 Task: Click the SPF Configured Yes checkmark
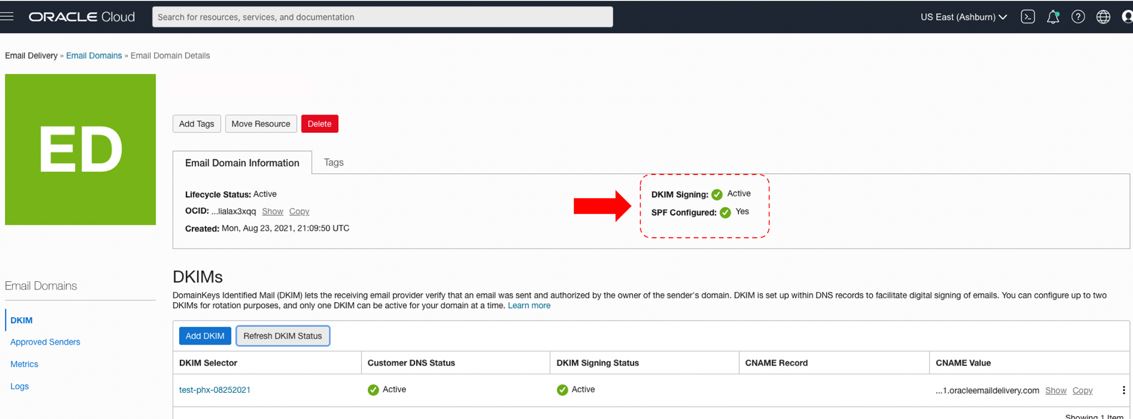pyautogui.click(x=725, y=212)
